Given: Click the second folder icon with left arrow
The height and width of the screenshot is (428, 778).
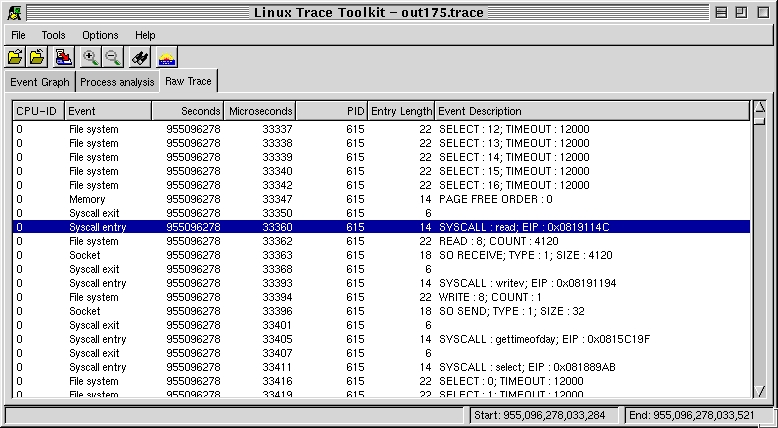Looking at the screenshot, I should coord(37,58).
